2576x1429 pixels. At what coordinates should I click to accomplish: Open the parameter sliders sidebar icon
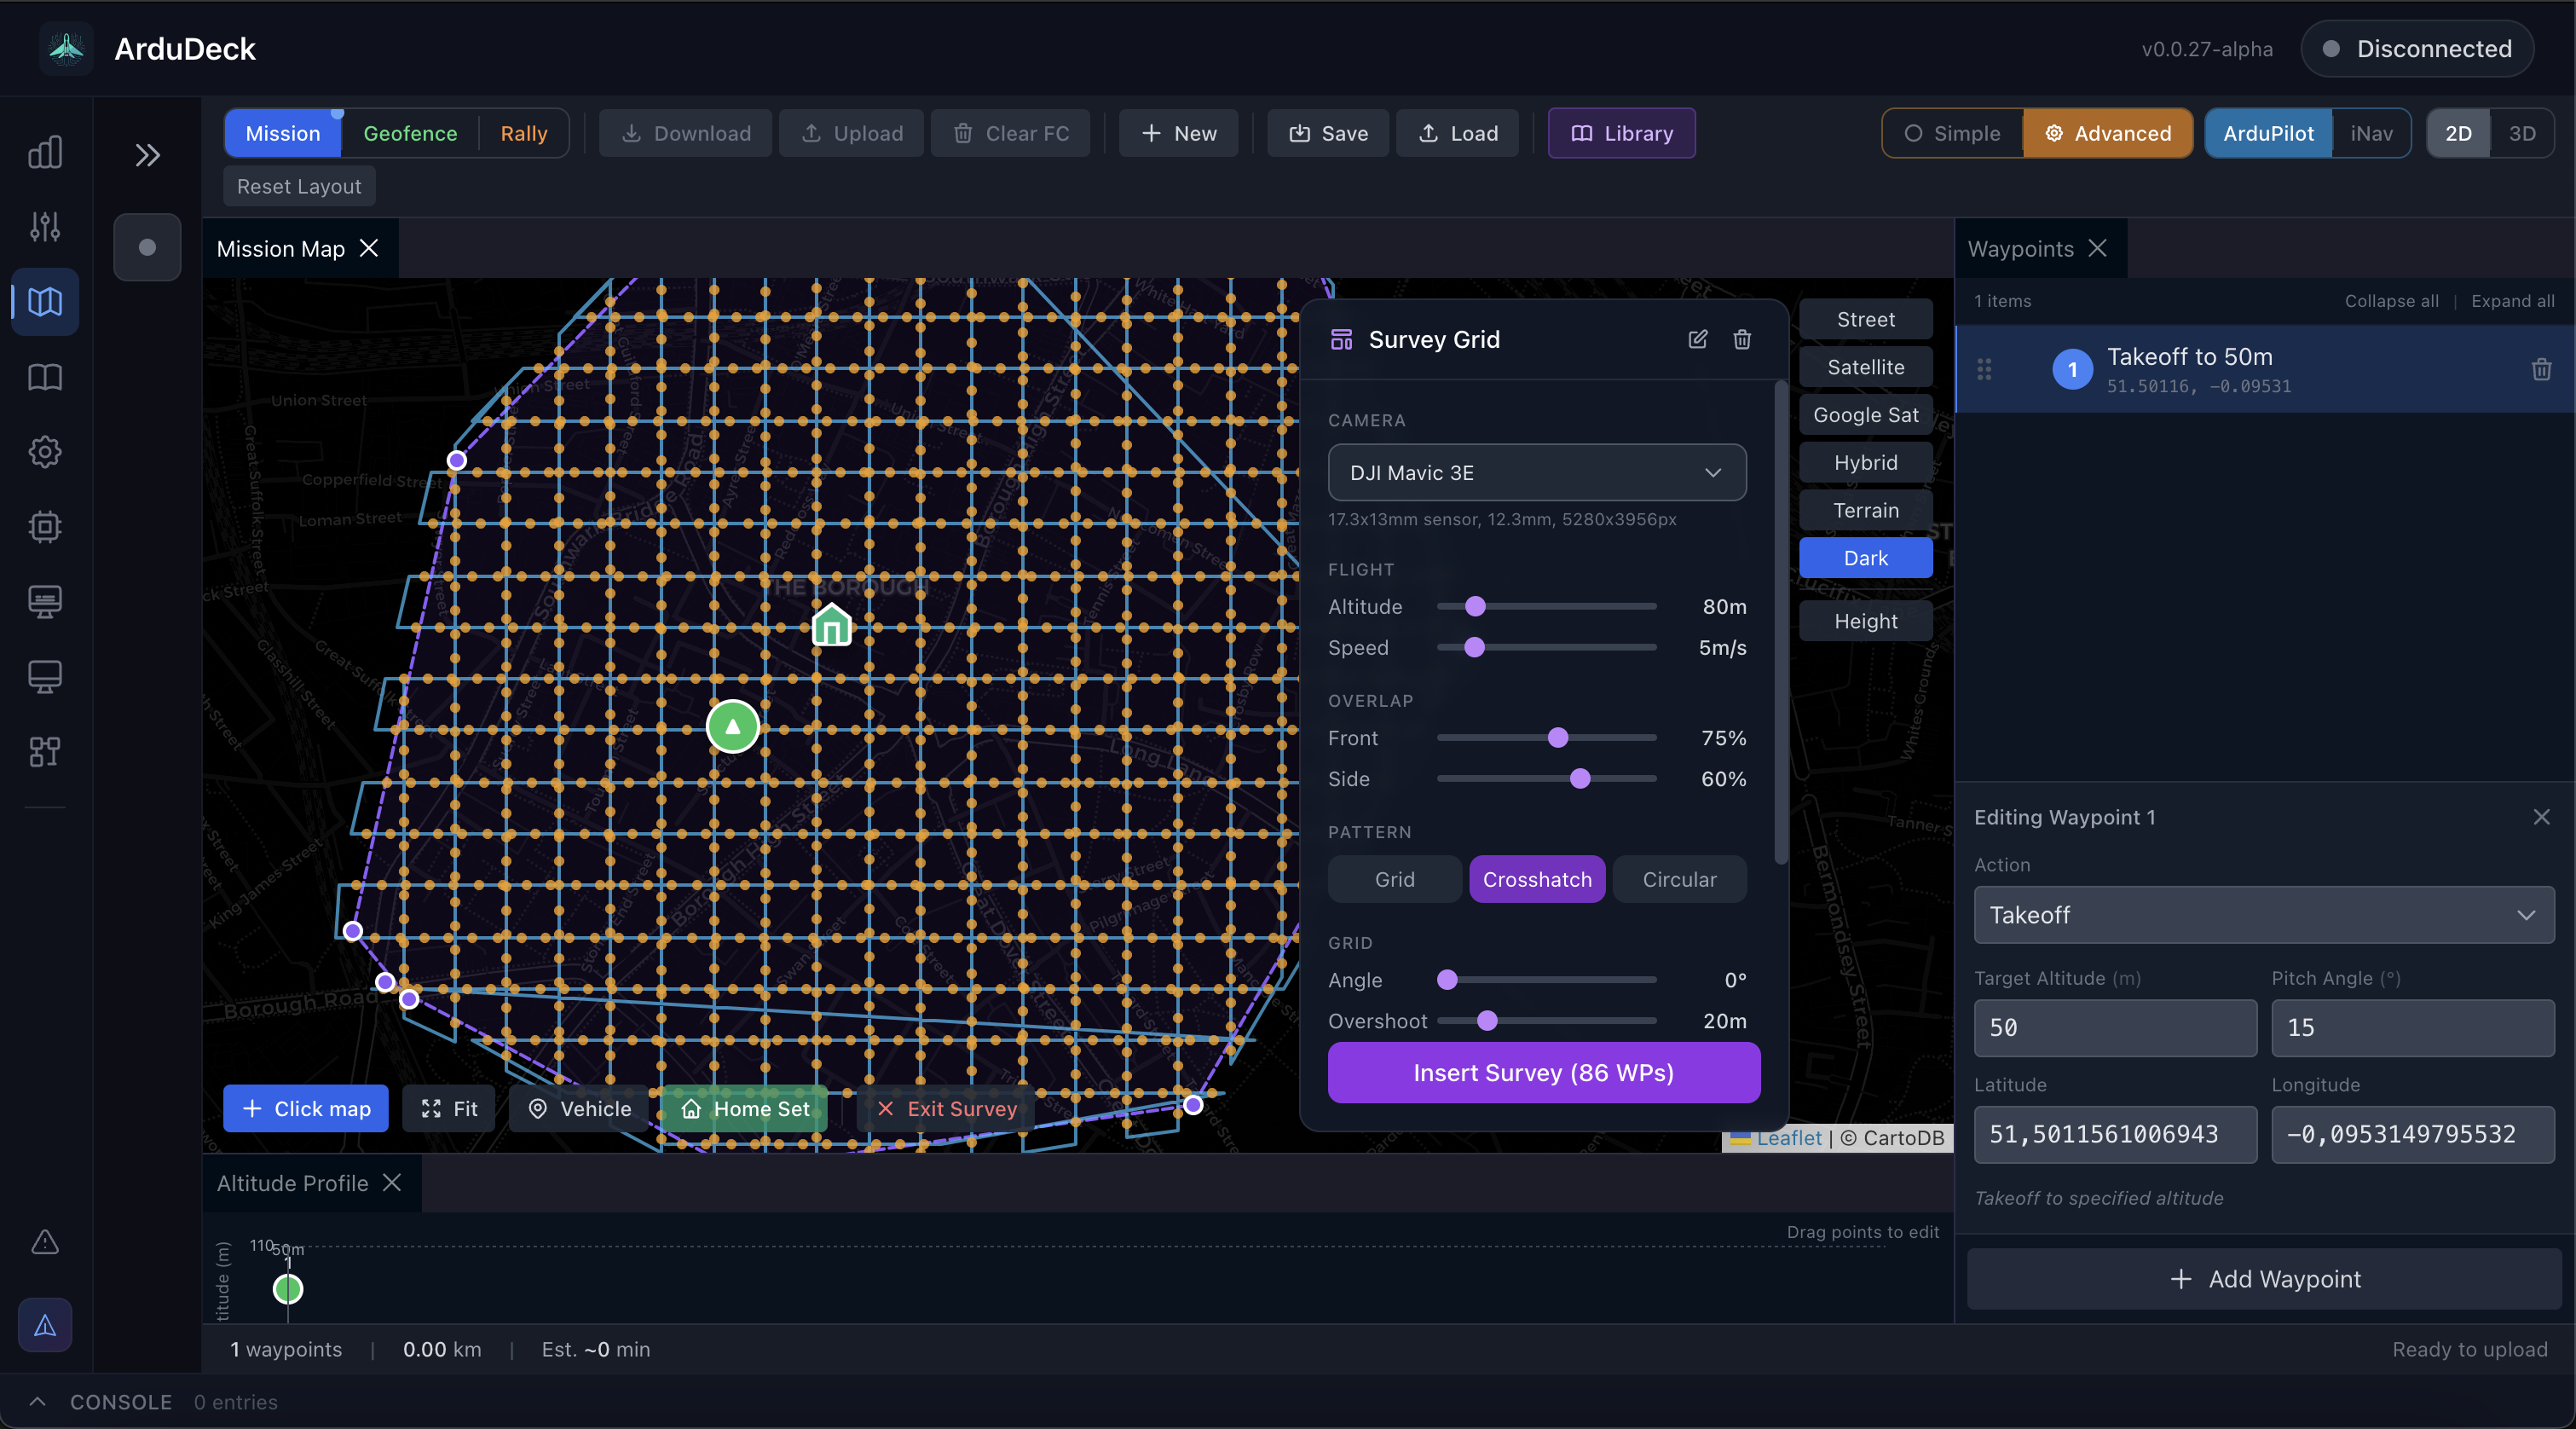pyautogui.click(x=45, y=227)
